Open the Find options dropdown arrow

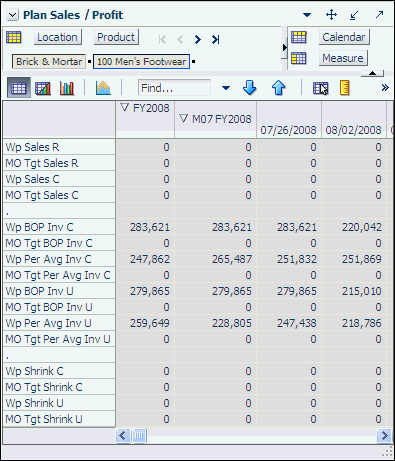(x=226, y=88)
